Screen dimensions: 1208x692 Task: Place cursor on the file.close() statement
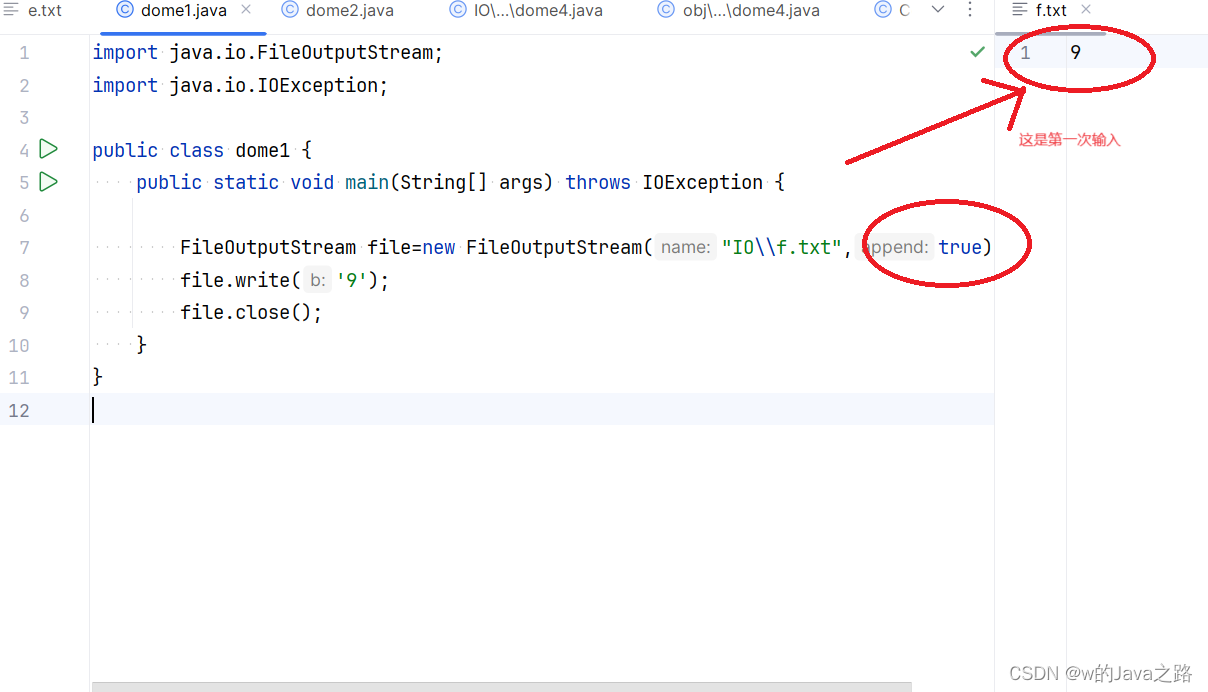249,312
